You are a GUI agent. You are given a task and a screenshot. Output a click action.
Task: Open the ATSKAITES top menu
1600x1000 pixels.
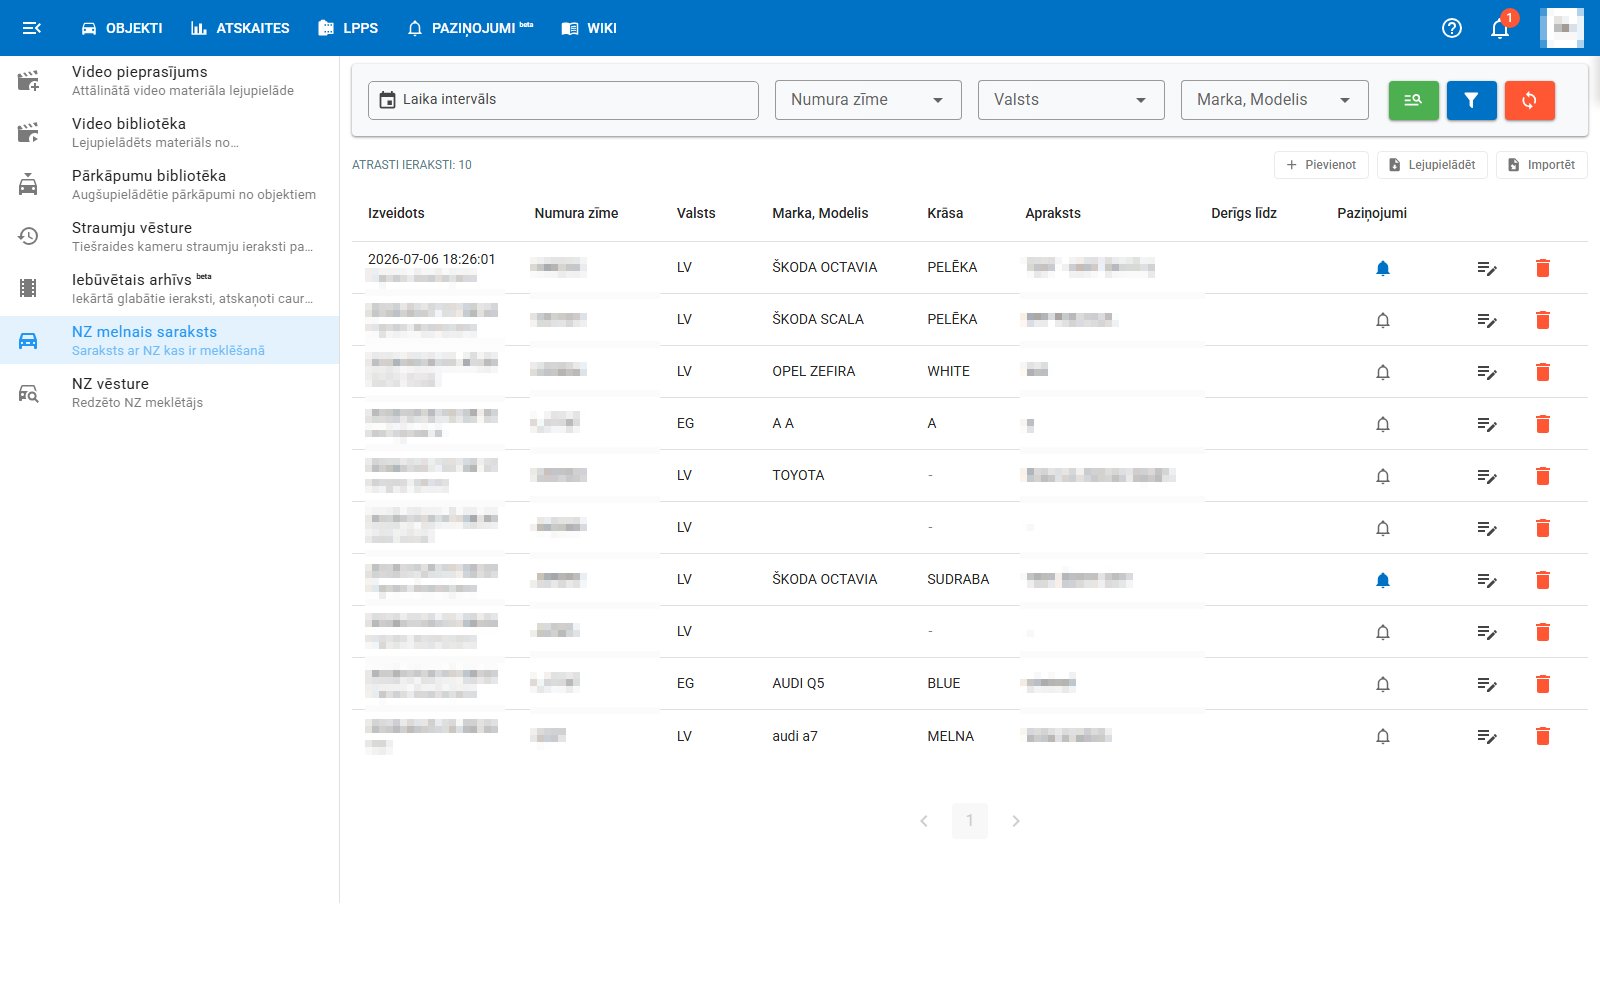pyautogui.click(x=240, y=28)
